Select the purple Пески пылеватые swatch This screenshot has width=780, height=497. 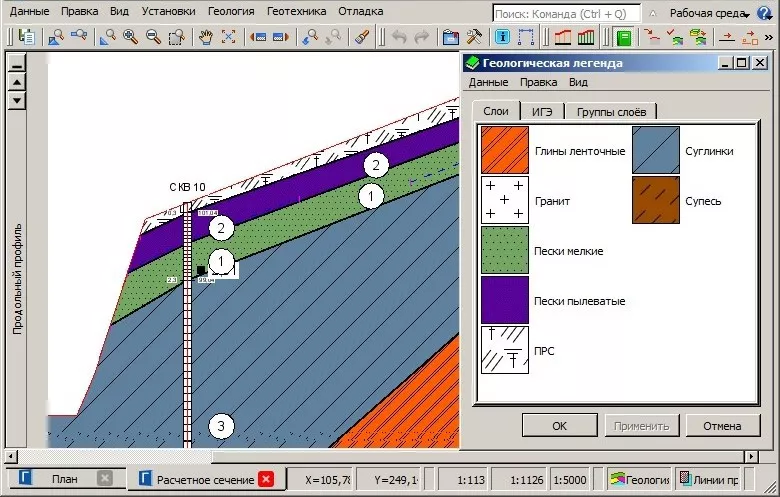(505, 299)
